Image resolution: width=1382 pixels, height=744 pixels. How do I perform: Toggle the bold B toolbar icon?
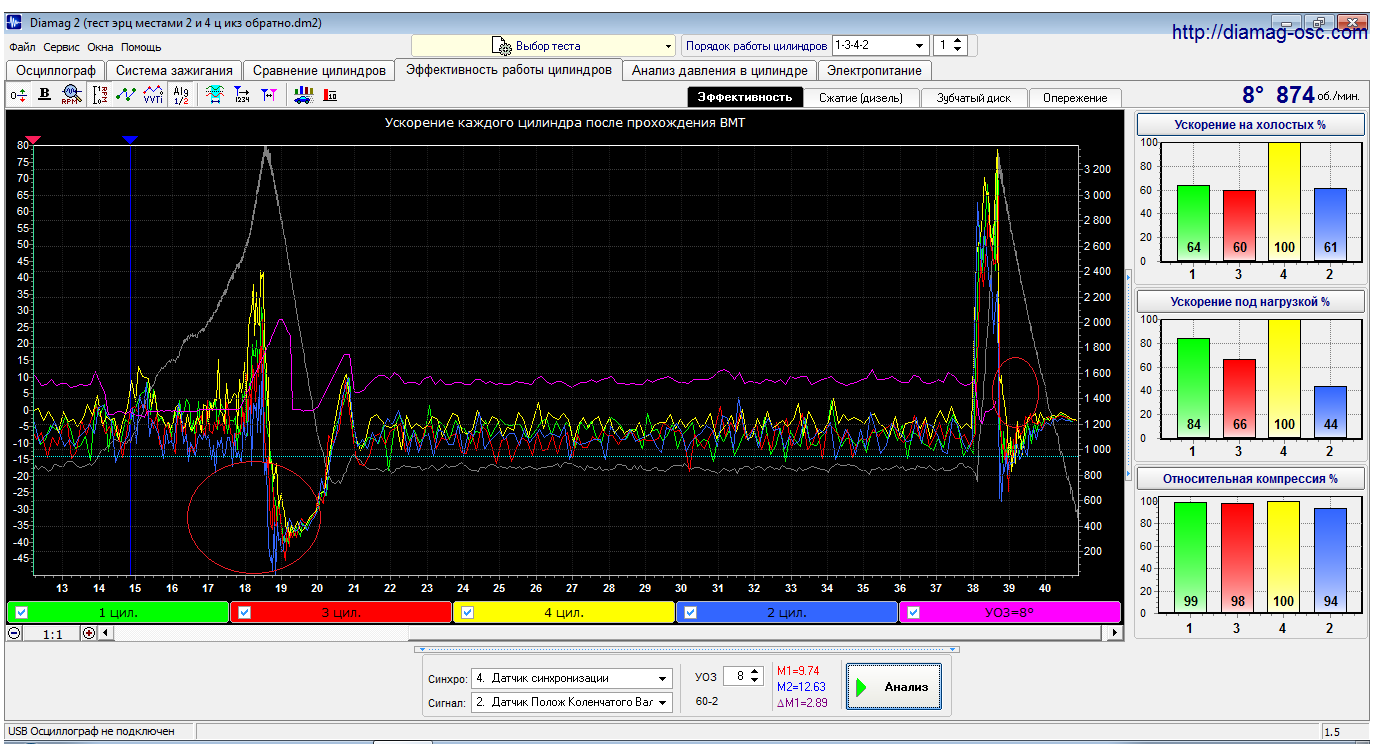click(44, 95)
